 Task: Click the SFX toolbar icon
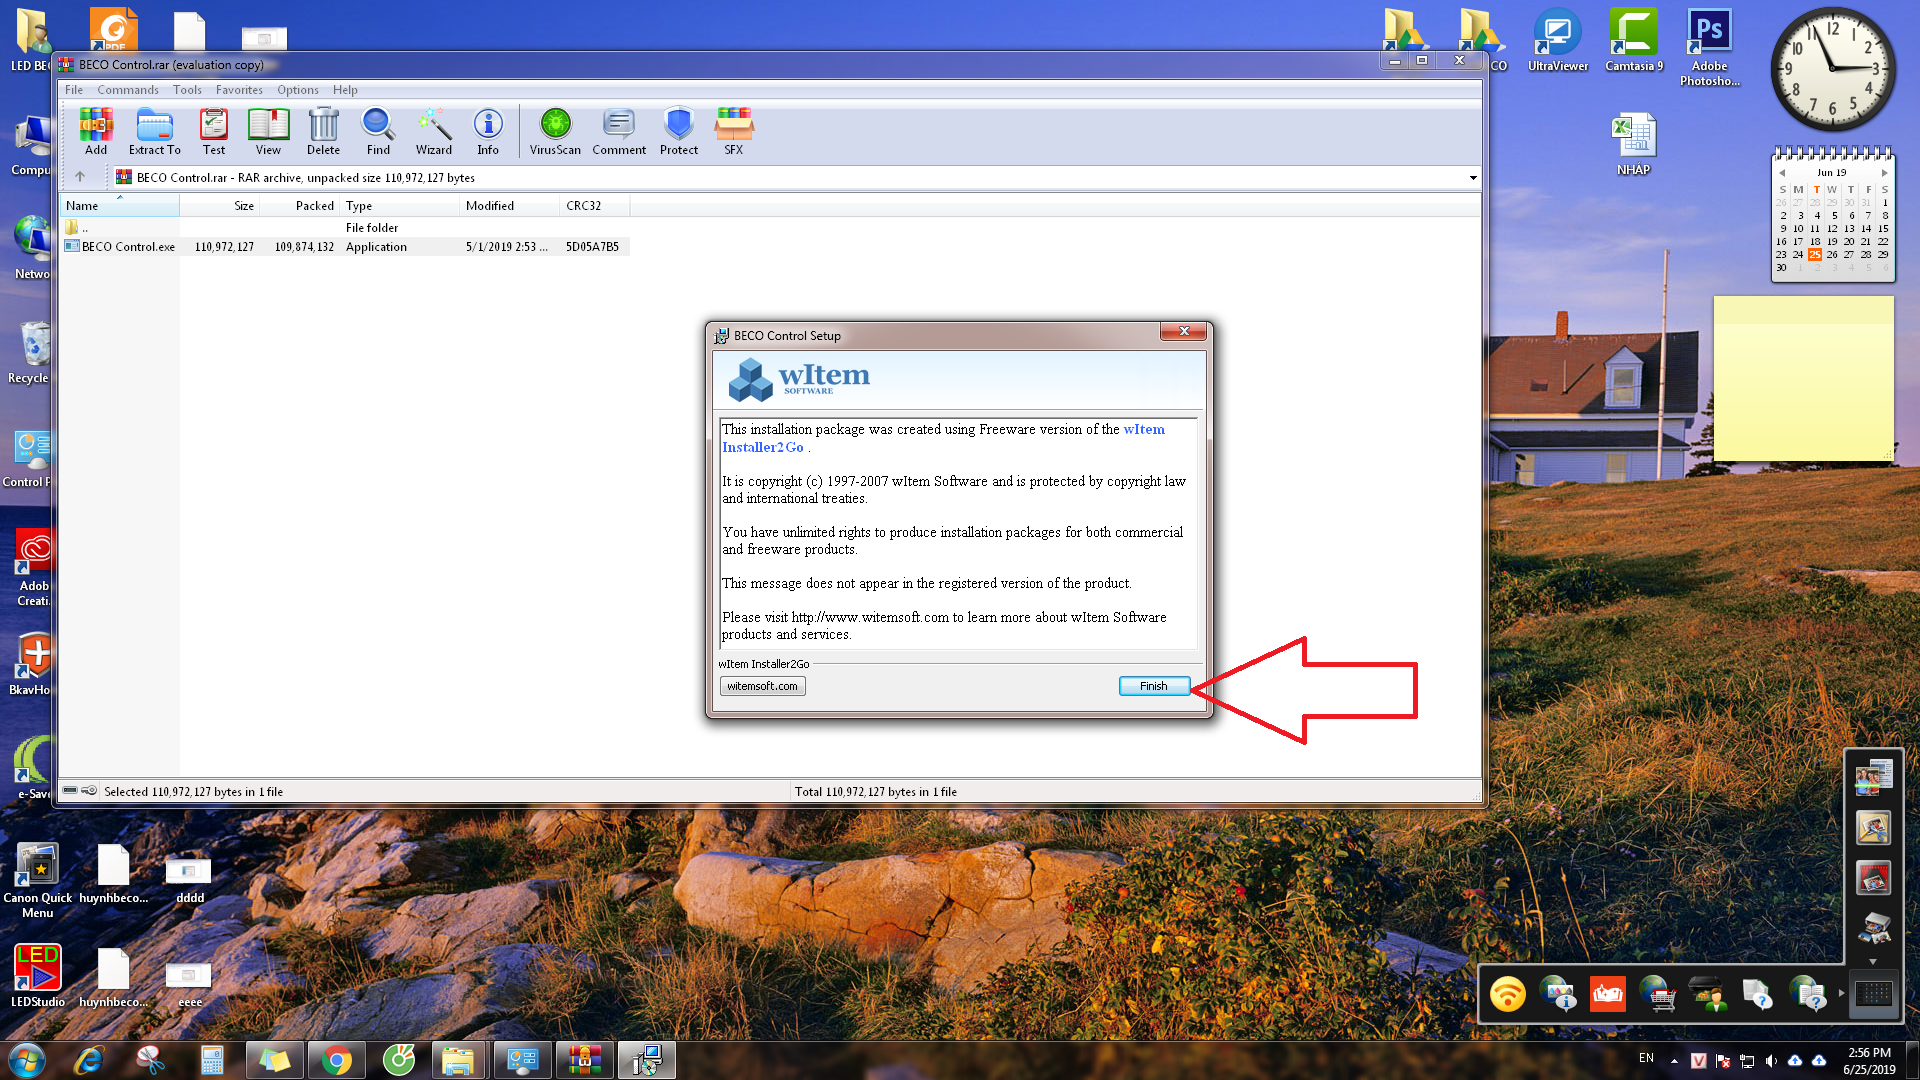(x=734, y=131)
